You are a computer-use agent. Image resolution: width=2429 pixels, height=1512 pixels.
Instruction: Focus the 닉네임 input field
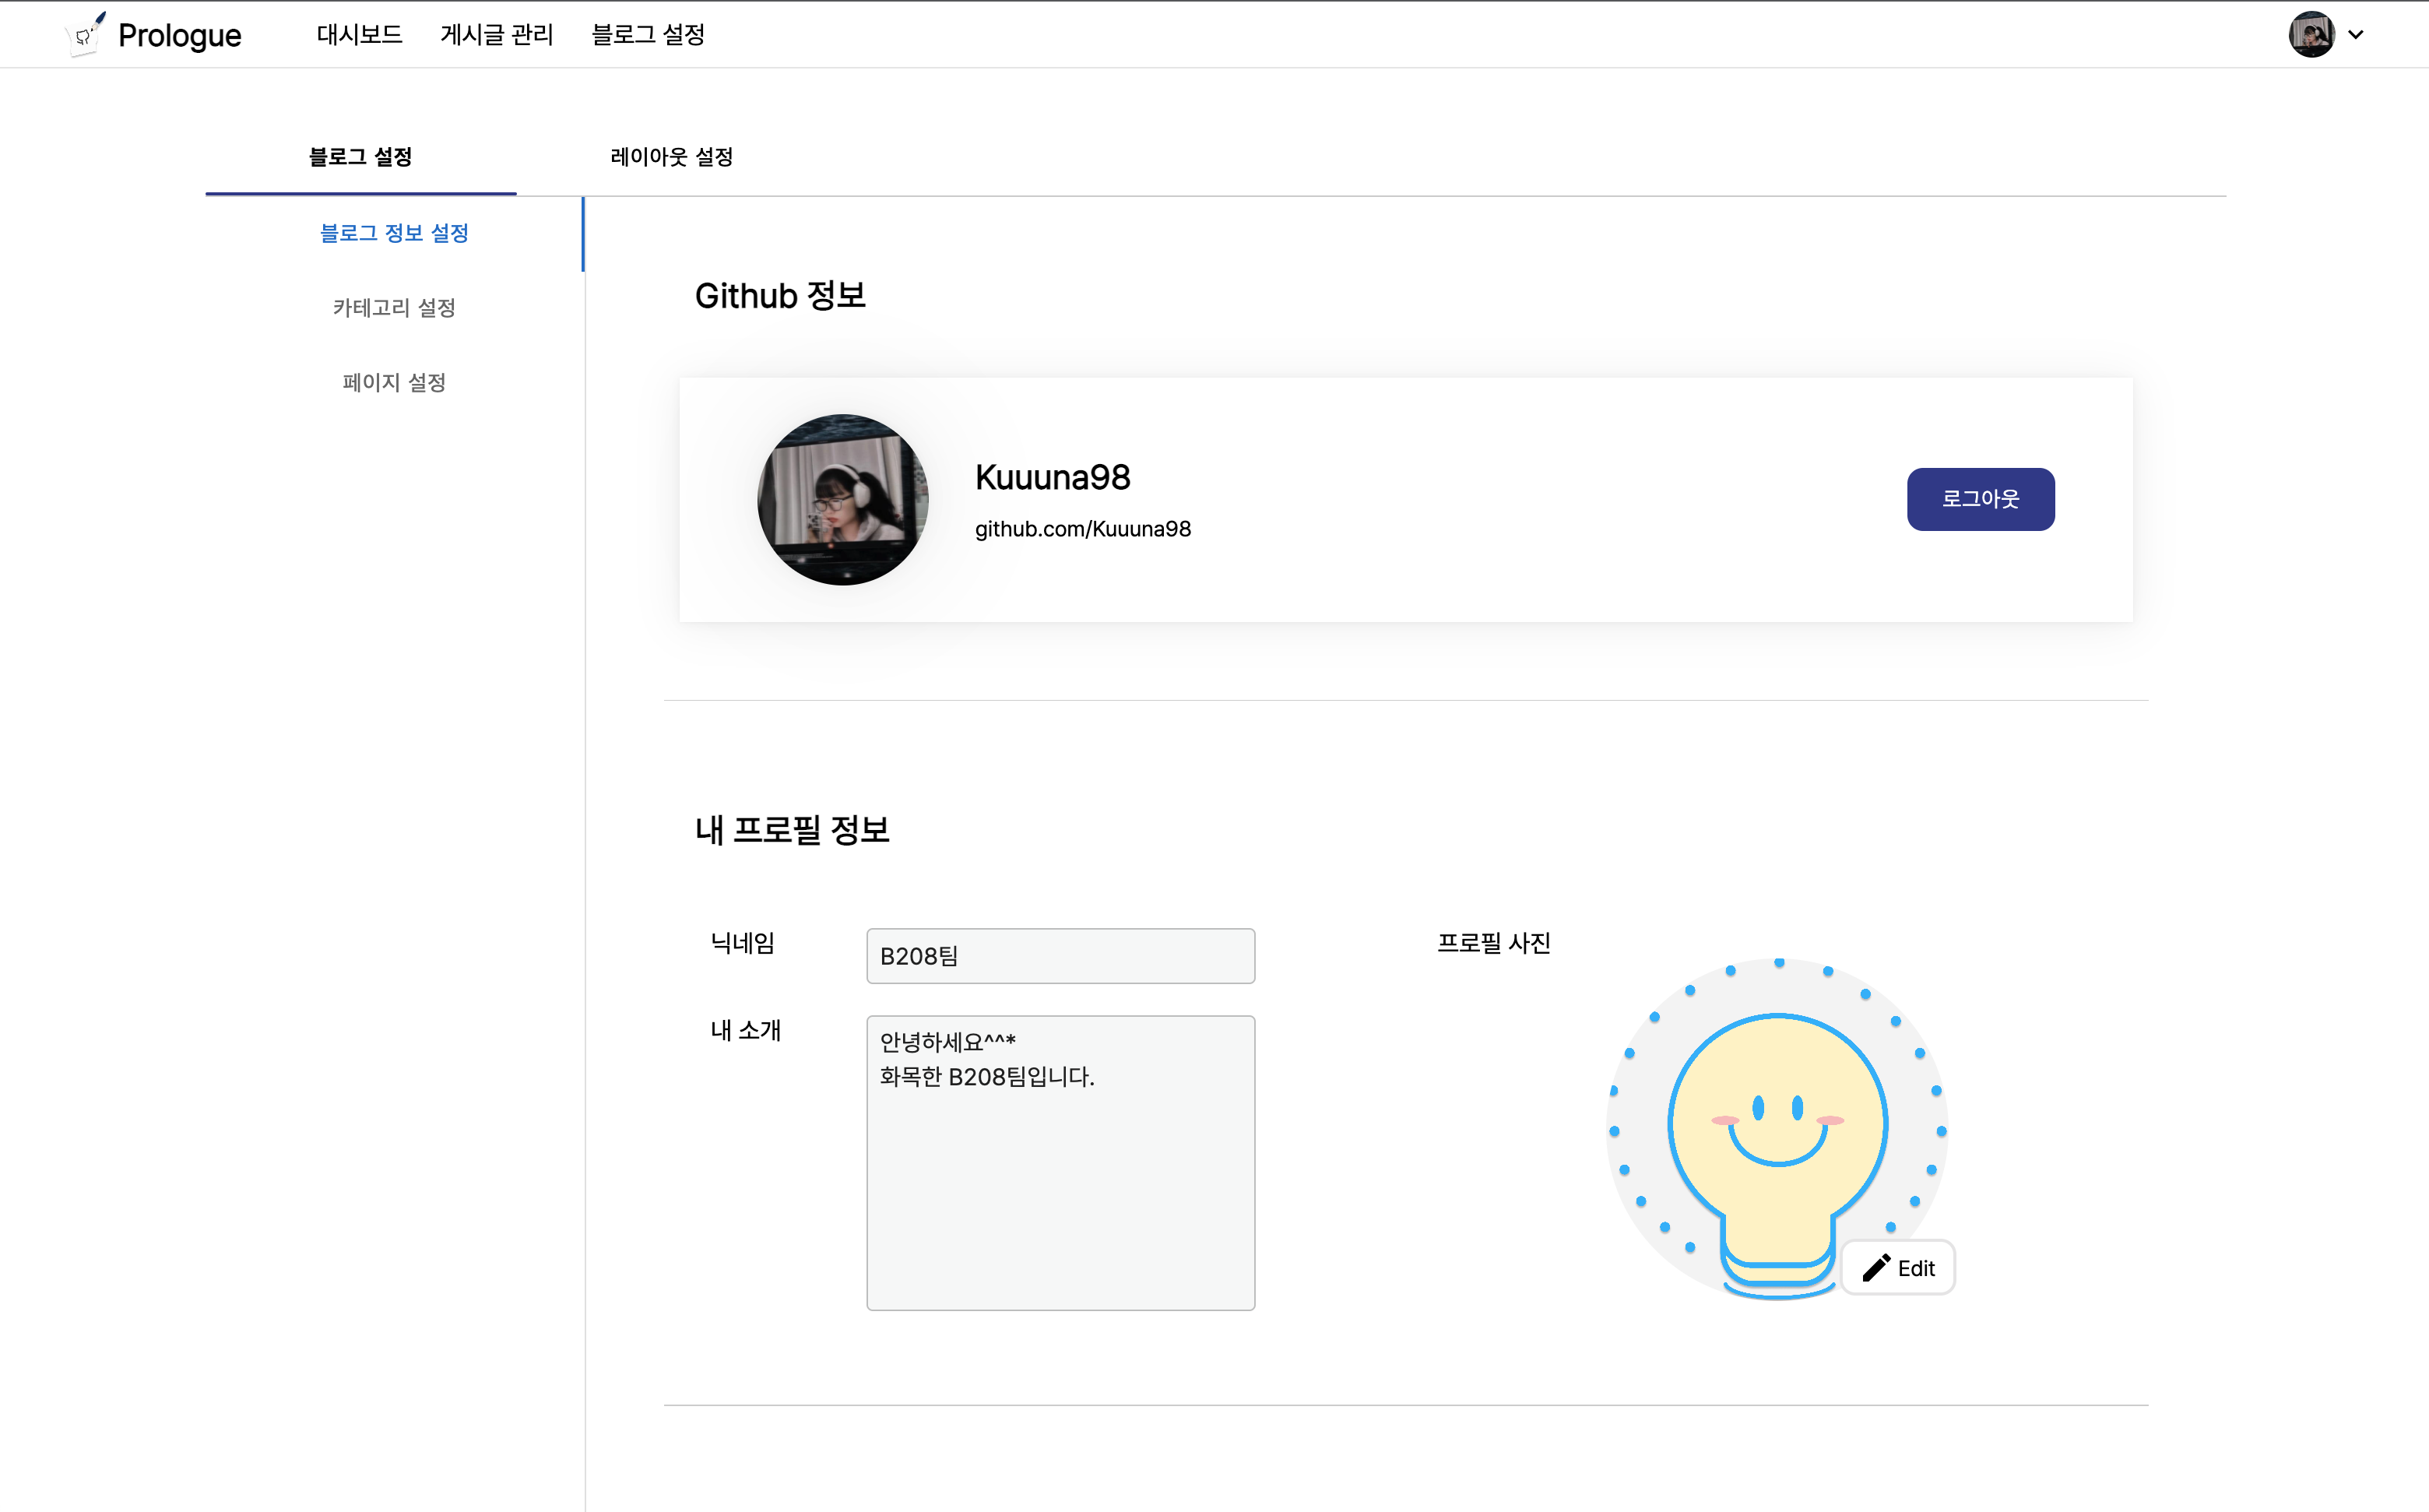click(x=1060, y=956)
